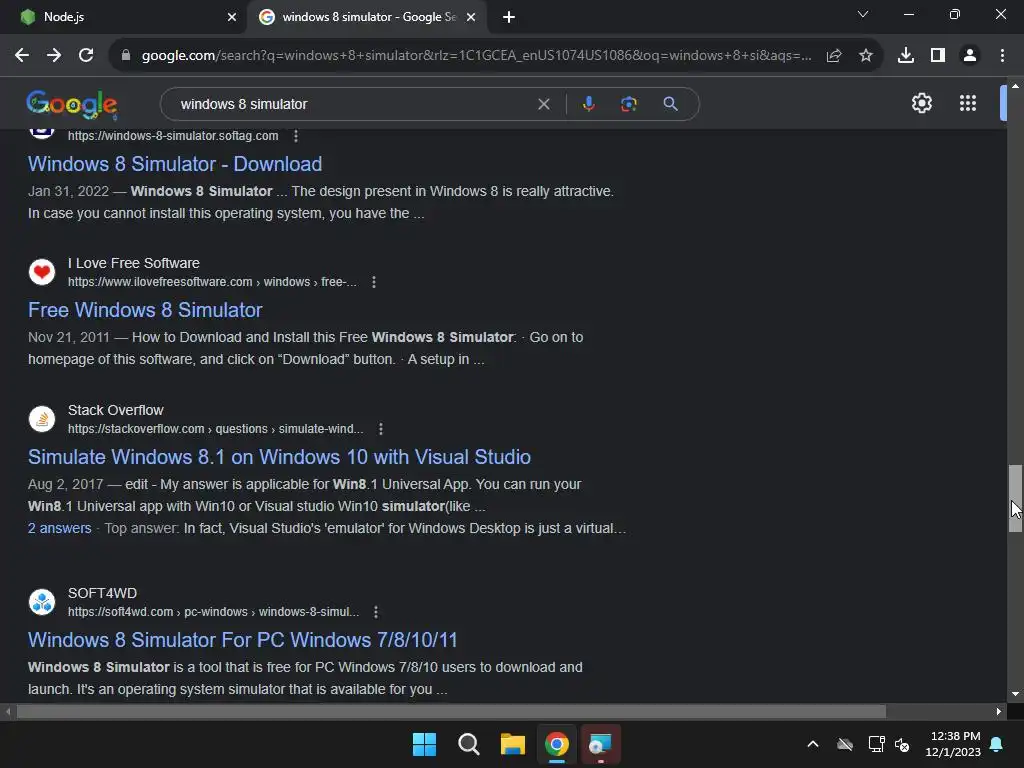Viewport: 1024px width, 768px height.
Task: Show hidden system tray icons
Action: (813, 744)
